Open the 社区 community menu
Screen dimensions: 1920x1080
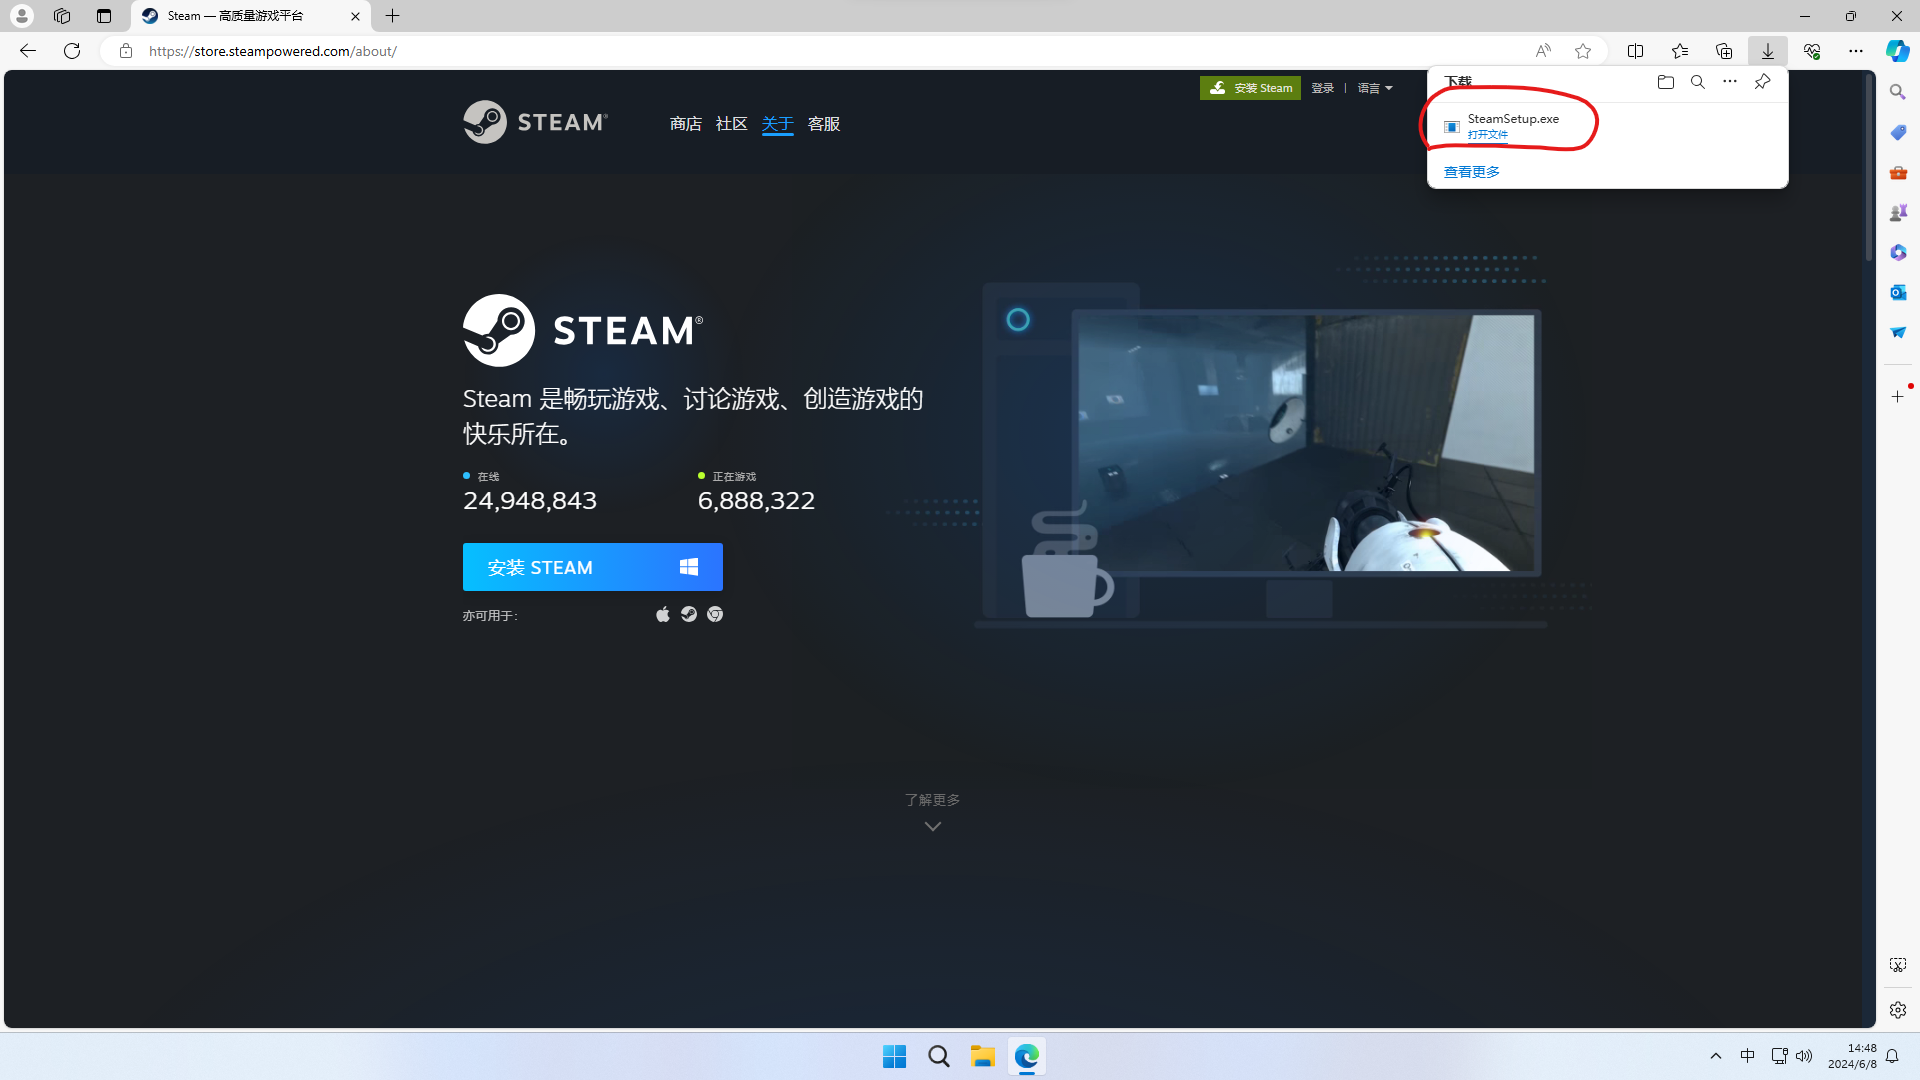click(x=731, y=124)
